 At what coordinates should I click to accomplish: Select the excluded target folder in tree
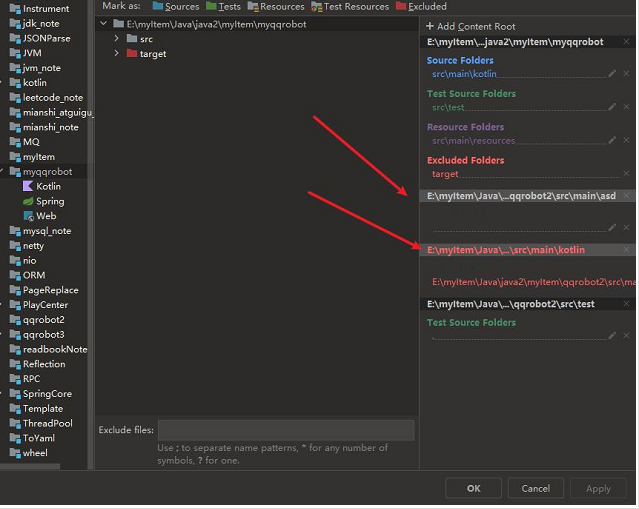146,53
